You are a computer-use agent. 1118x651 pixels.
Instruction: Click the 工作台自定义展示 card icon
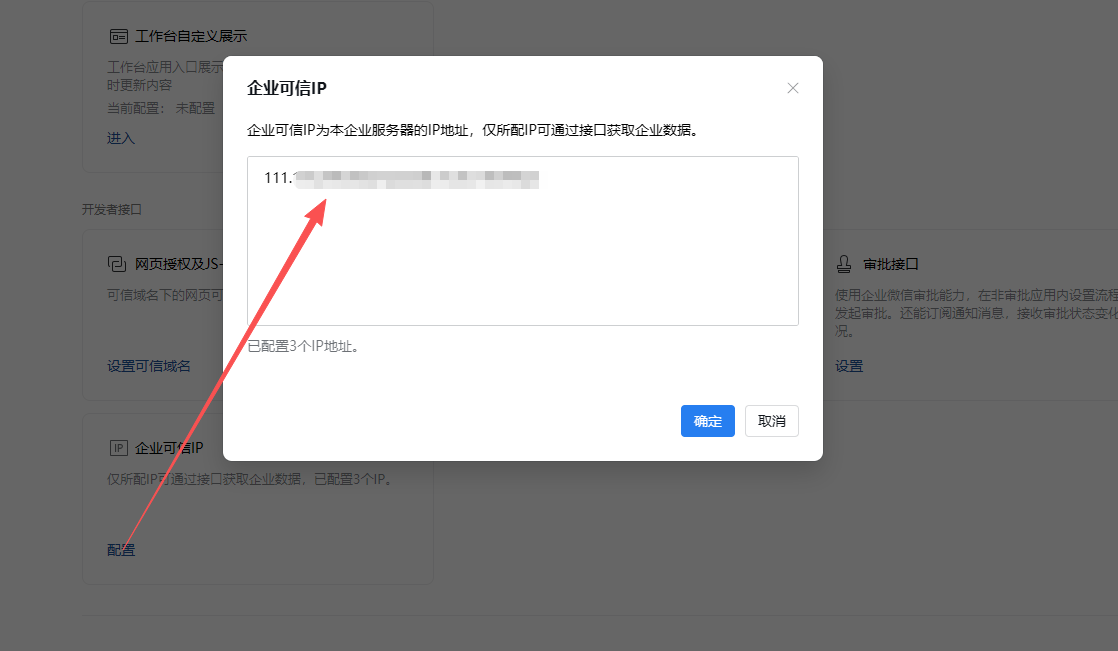click(118, 36)
